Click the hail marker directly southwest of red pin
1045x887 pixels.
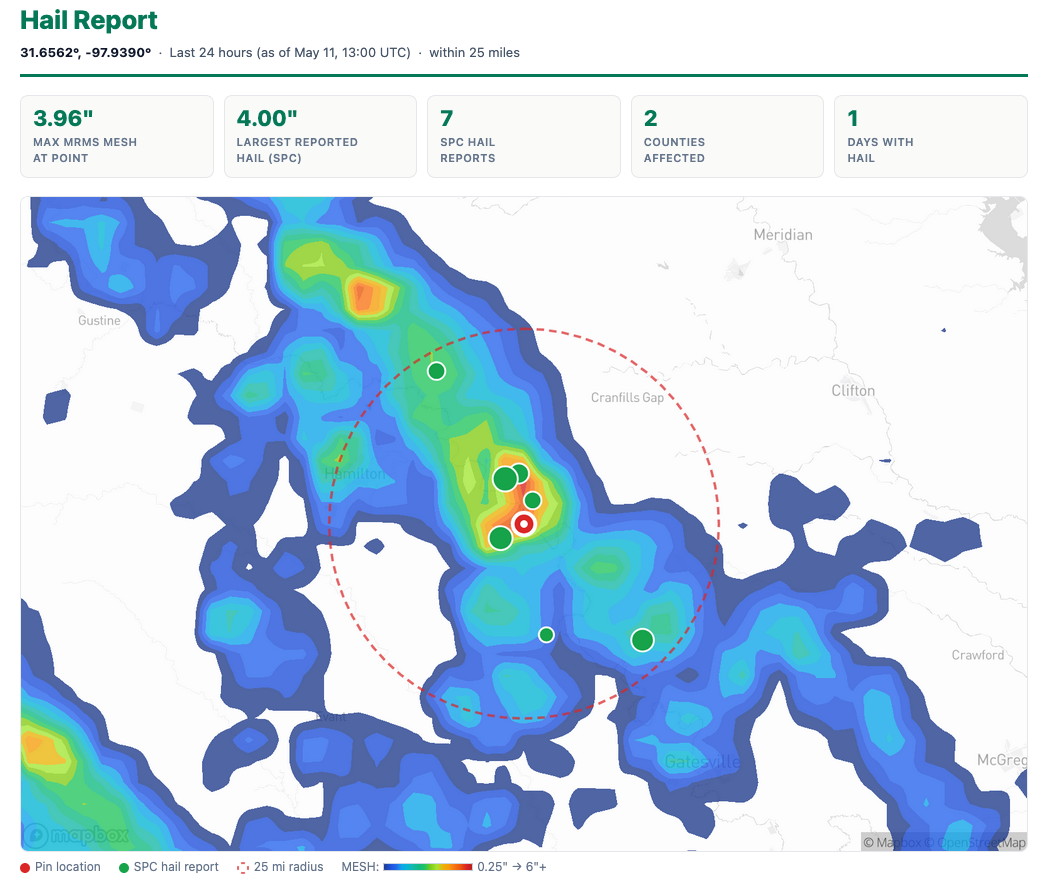[501, 537]
